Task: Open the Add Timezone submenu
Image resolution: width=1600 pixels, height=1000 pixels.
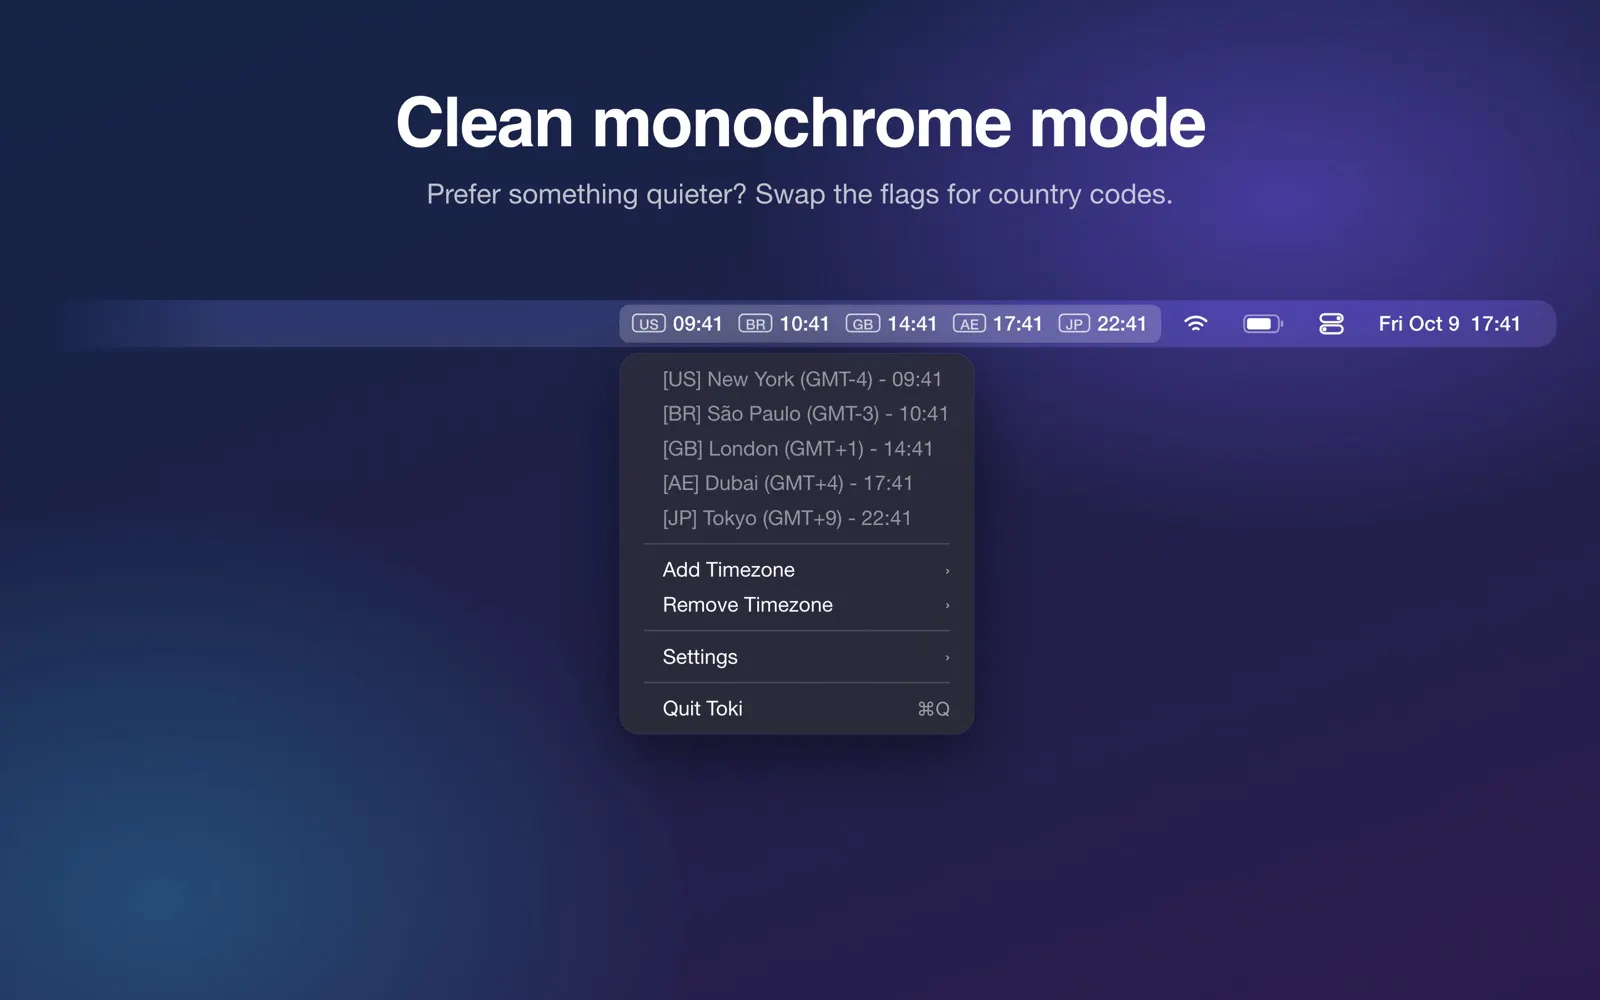Action: 797,570
